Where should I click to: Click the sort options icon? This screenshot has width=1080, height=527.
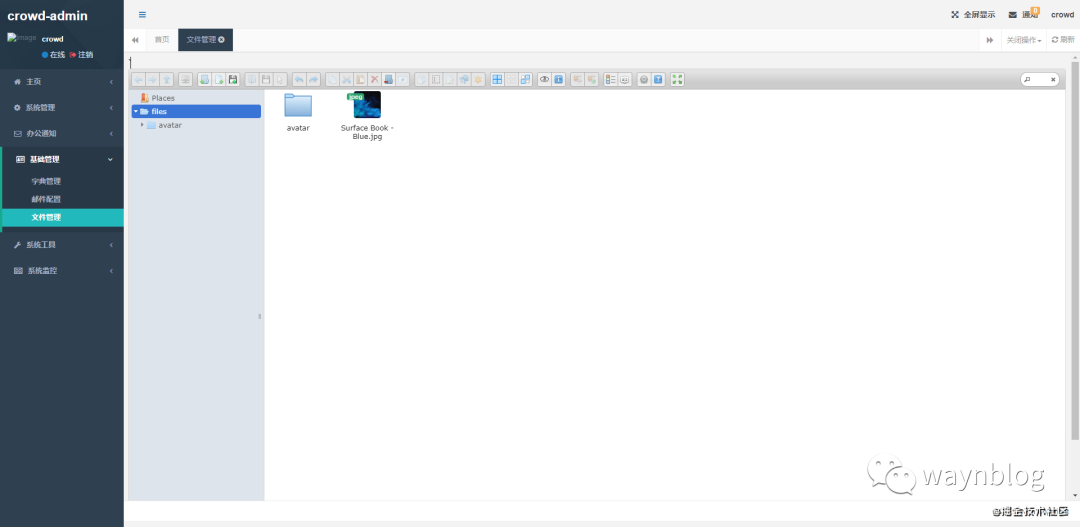(624, 79)
